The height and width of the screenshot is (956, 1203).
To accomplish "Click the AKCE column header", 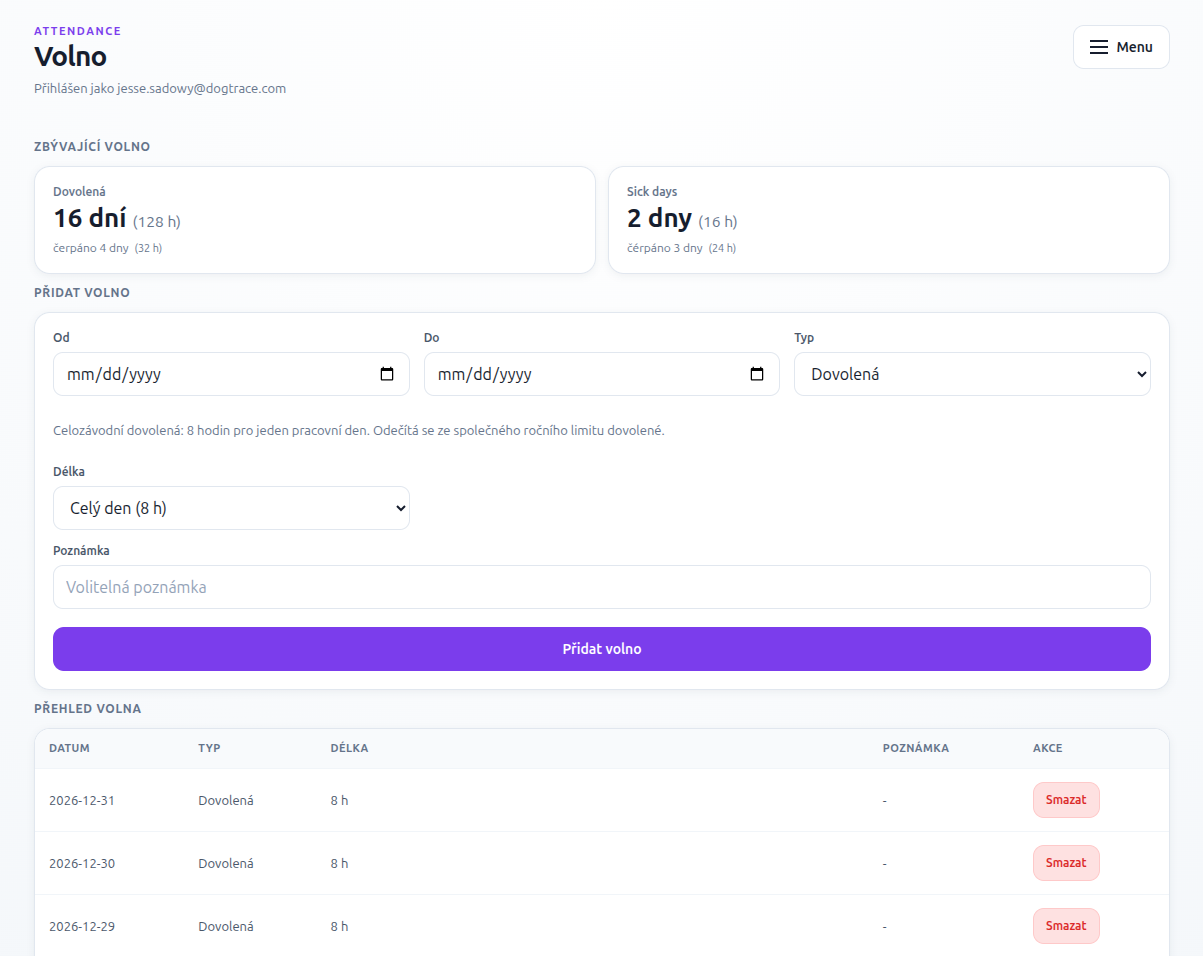I will [1048, 748].
